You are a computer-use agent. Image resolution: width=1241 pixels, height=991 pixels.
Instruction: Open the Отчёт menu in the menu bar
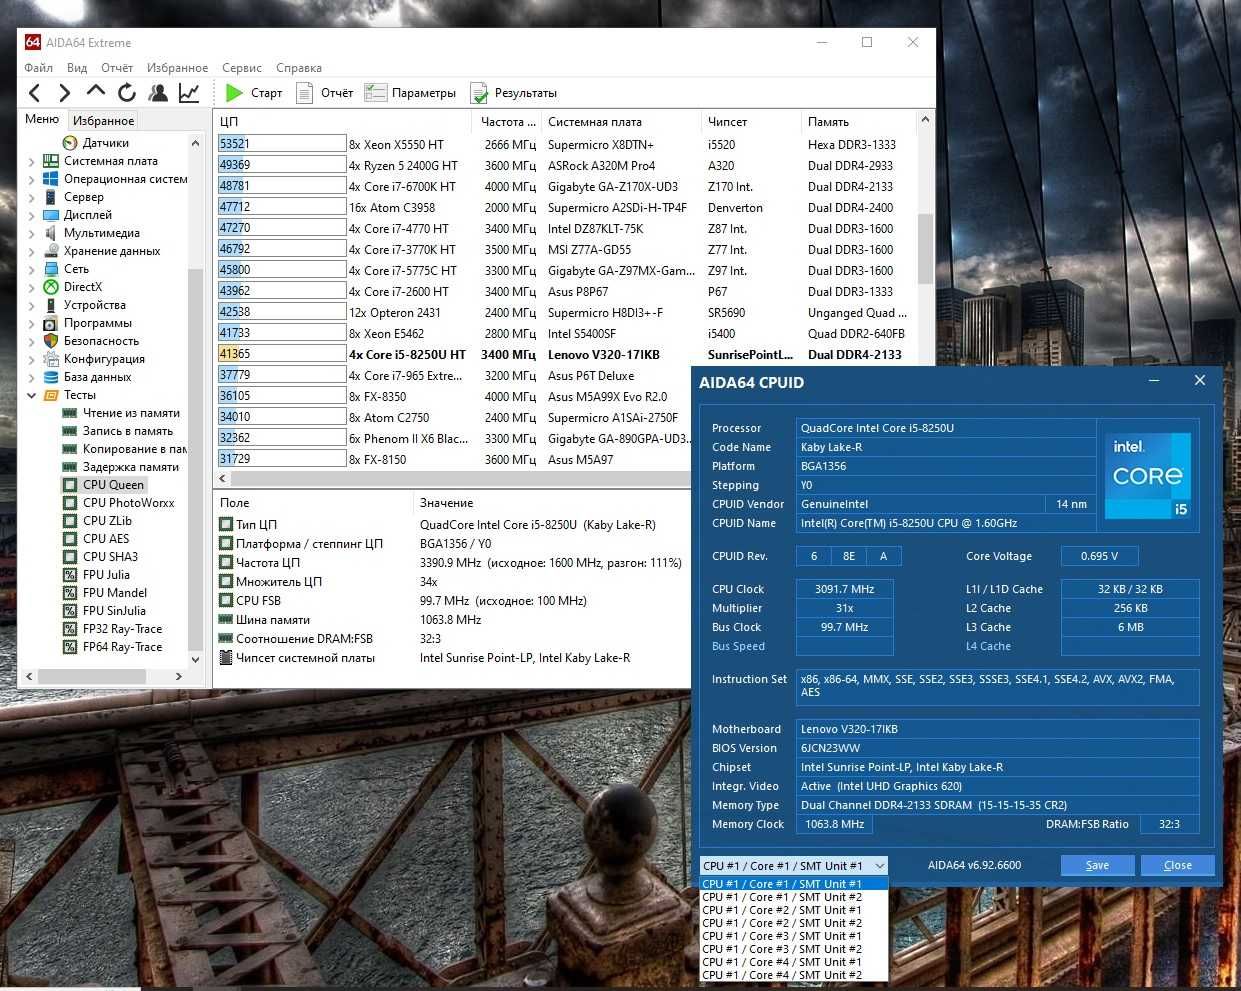pos(117,68)
